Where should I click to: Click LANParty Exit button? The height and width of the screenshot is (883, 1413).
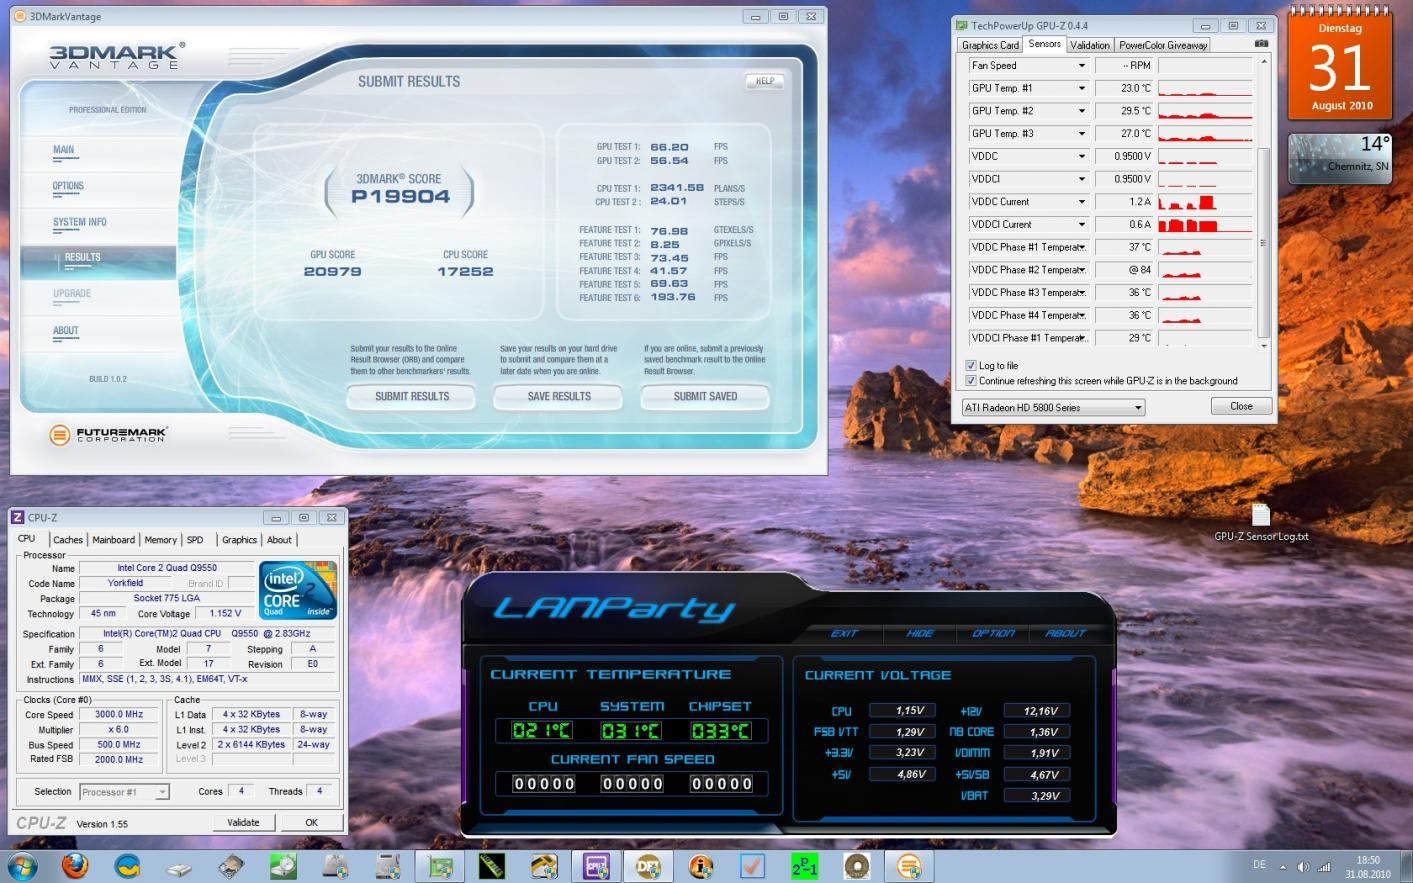pos(844,633)
